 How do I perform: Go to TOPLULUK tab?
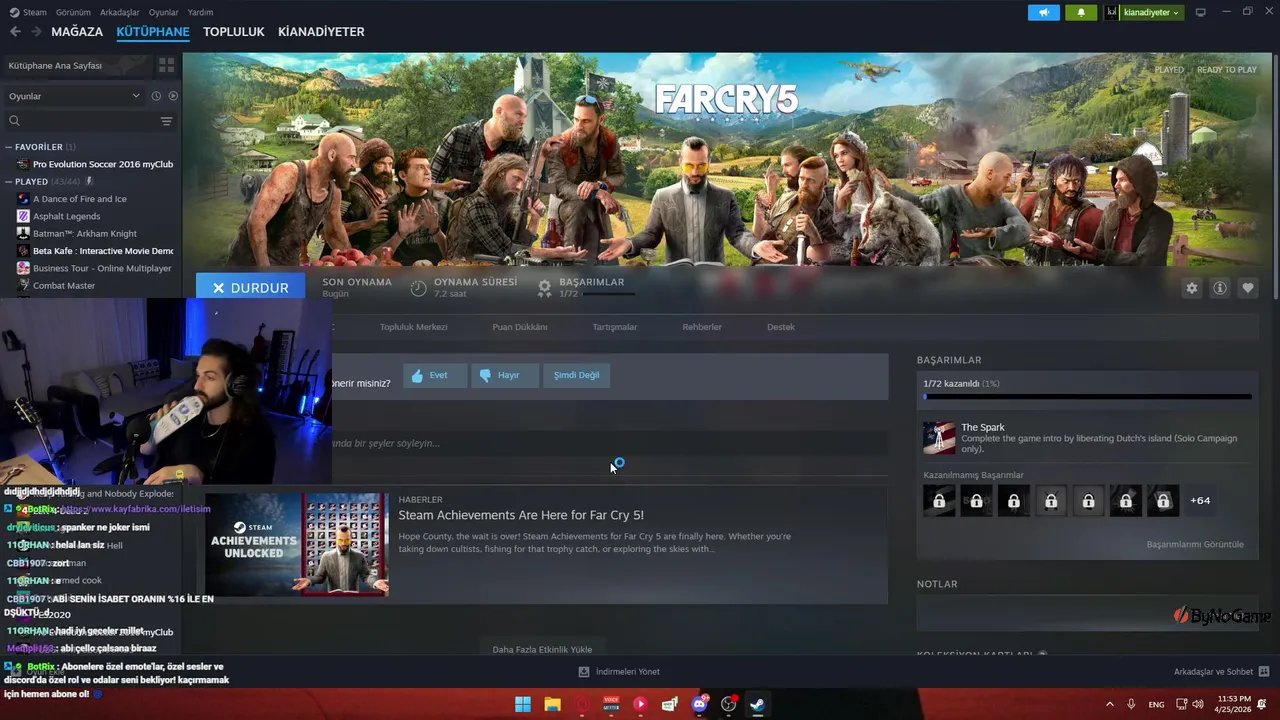234,32
